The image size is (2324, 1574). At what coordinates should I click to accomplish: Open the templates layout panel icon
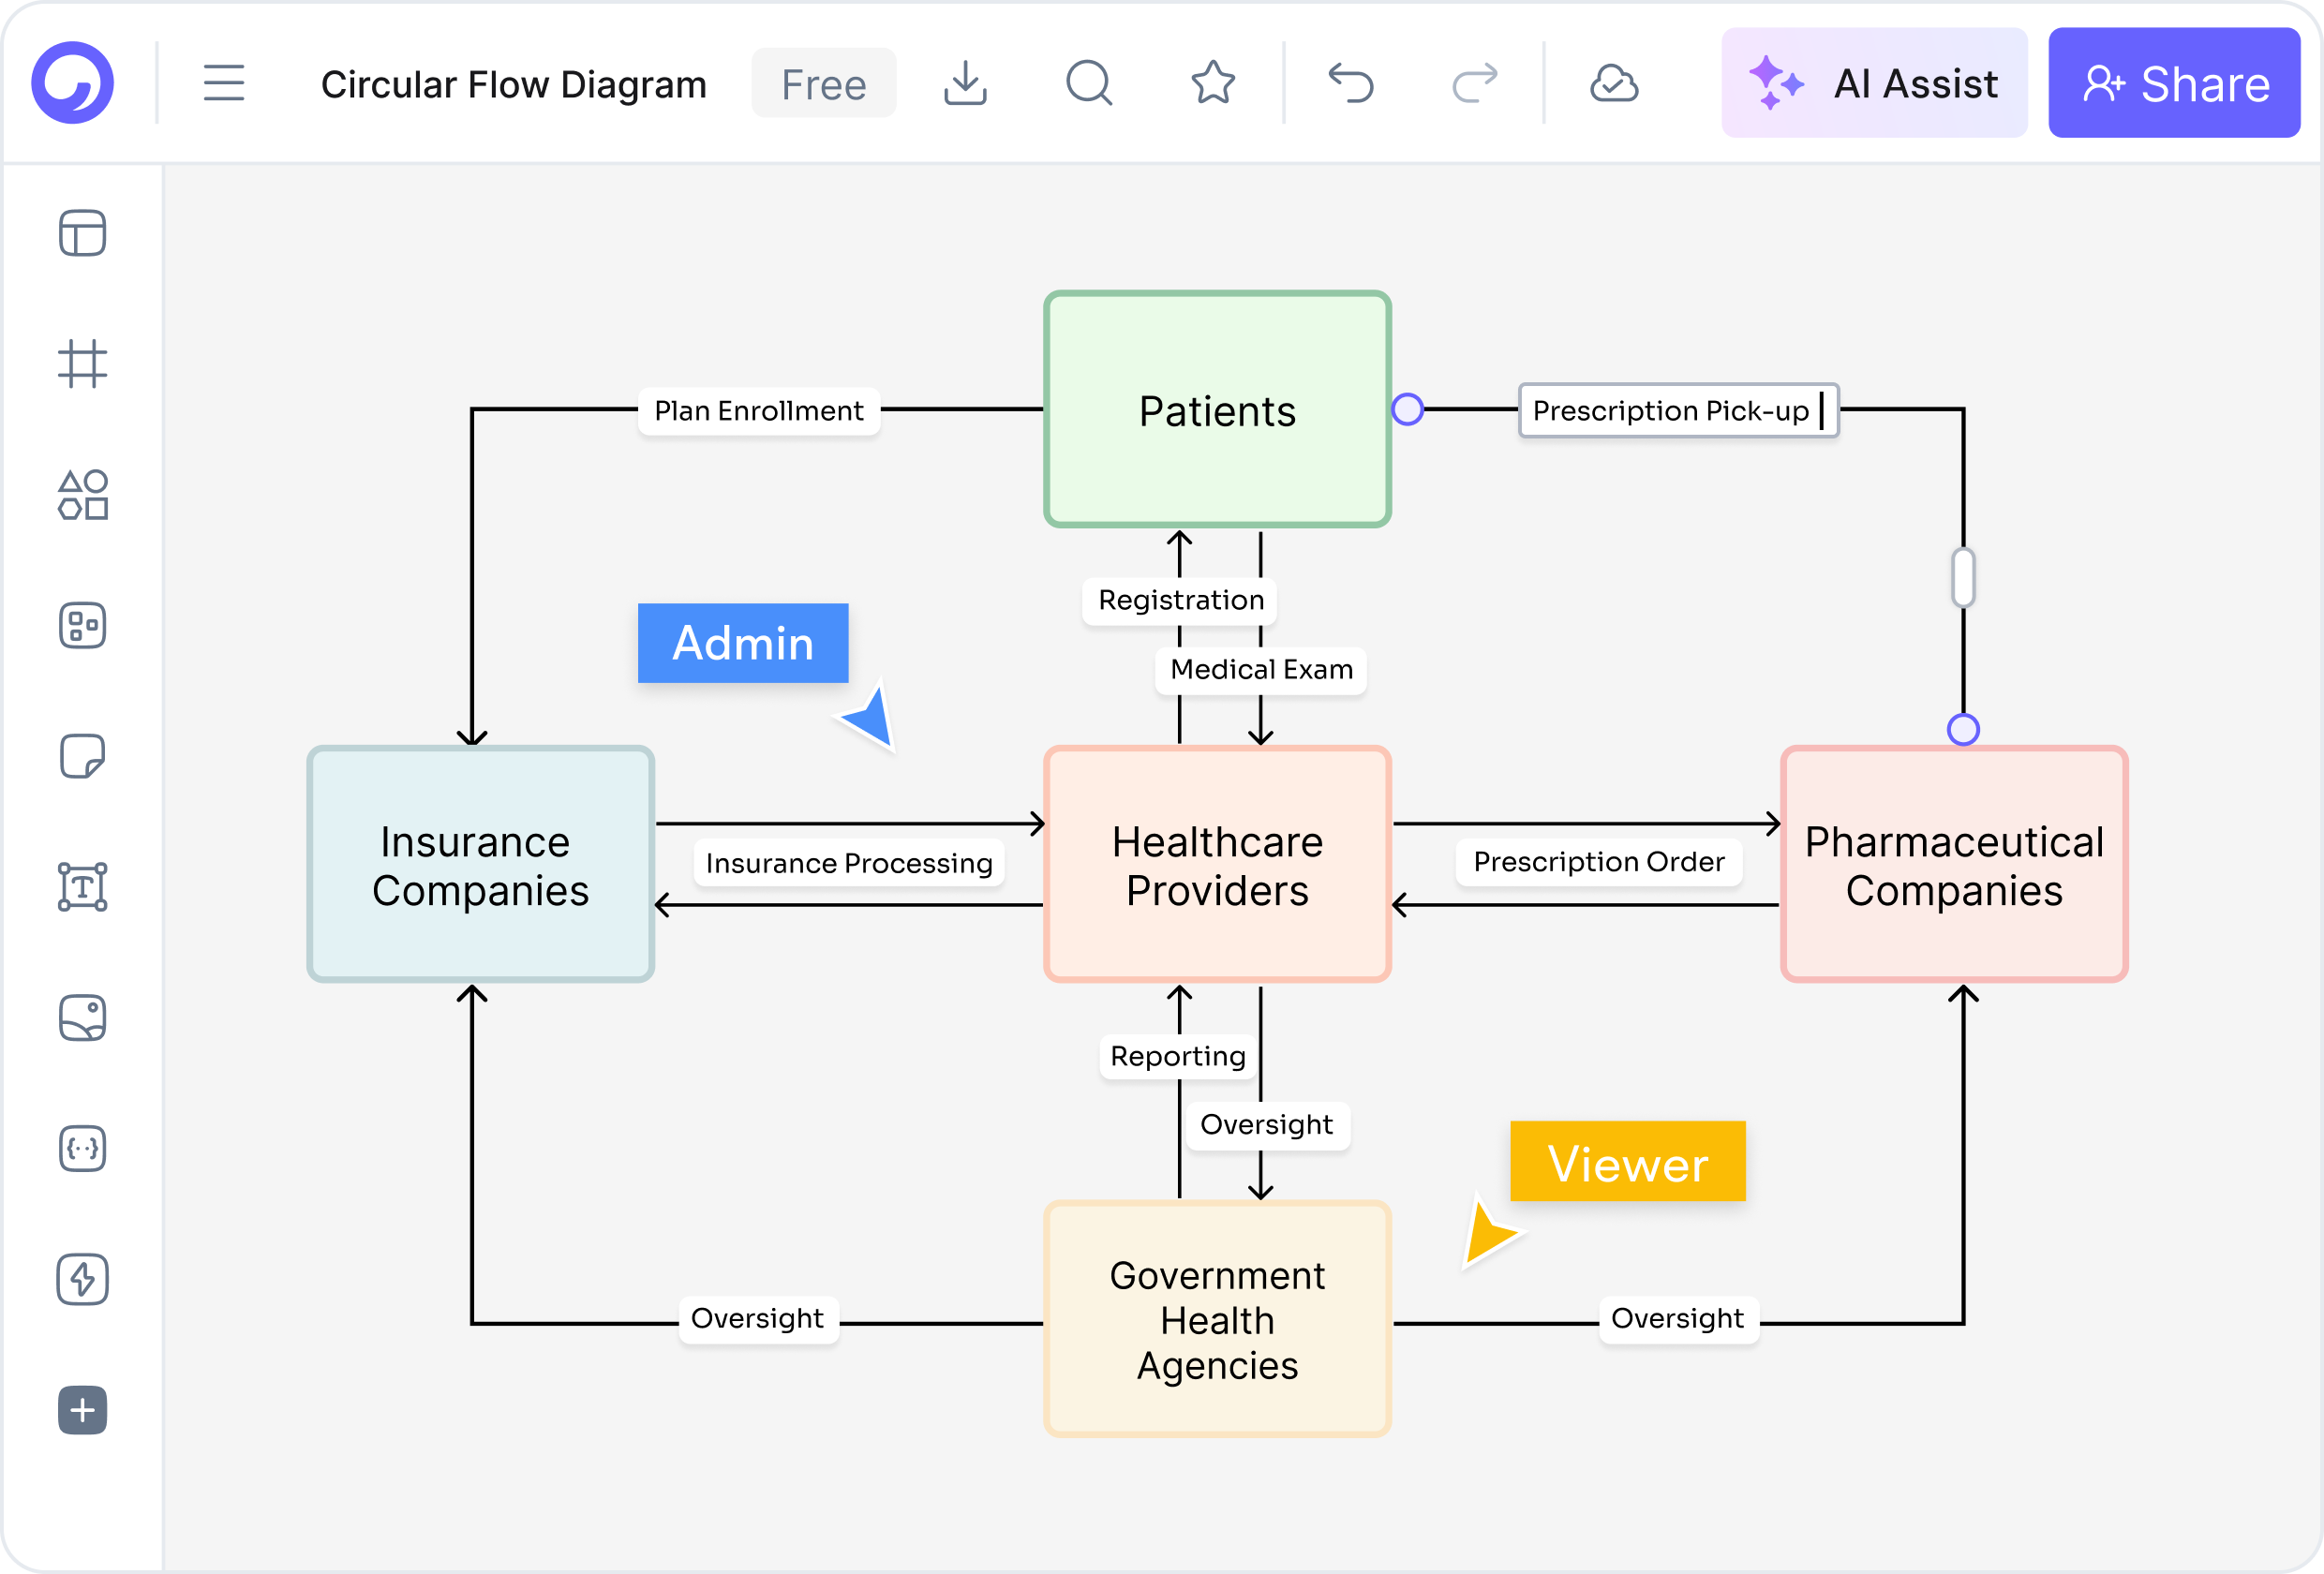click(x=83, y=233)
